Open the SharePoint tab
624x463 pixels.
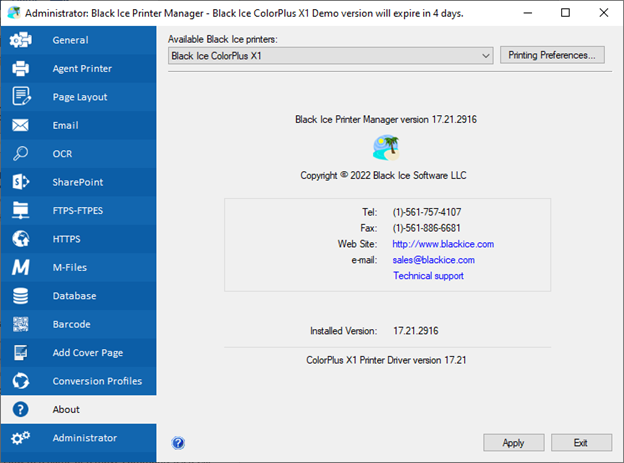[79, 182]
